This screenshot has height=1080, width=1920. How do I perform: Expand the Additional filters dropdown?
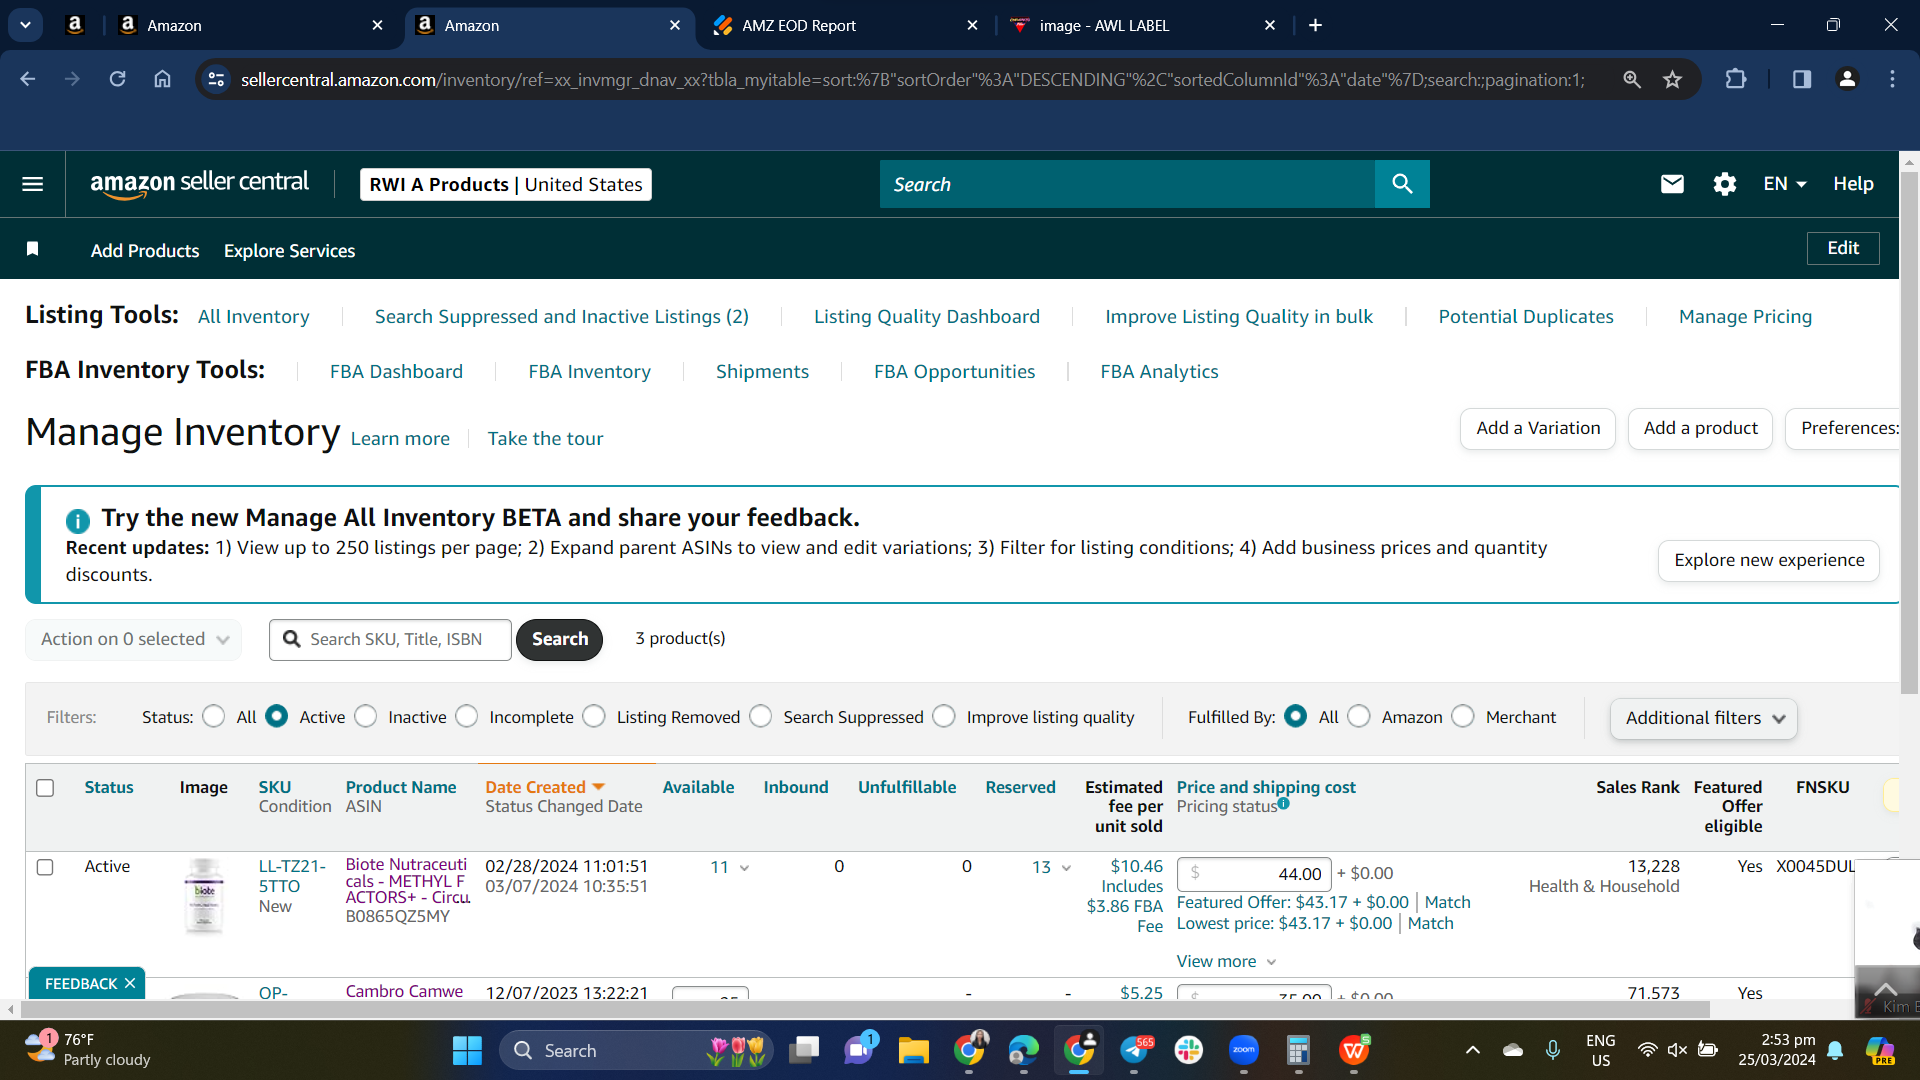1704,718
